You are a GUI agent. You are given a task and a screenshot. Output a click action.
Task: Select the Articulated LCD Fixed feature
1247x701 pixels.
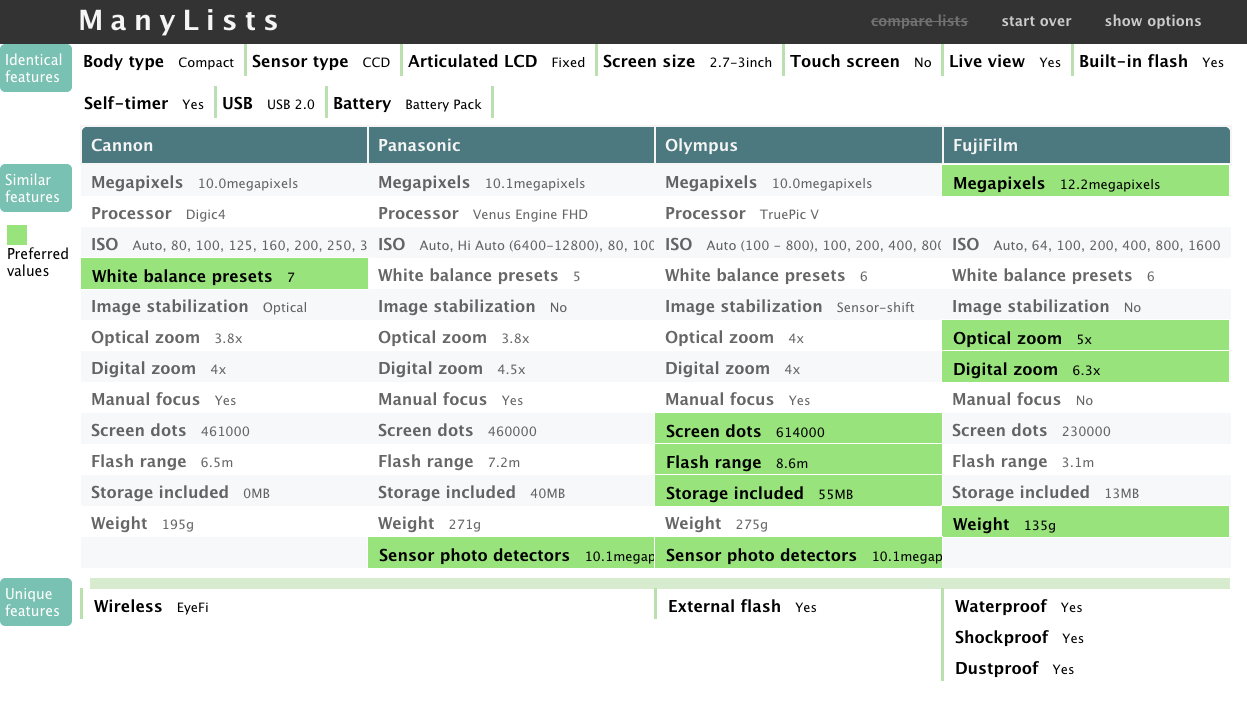(496, 62)
